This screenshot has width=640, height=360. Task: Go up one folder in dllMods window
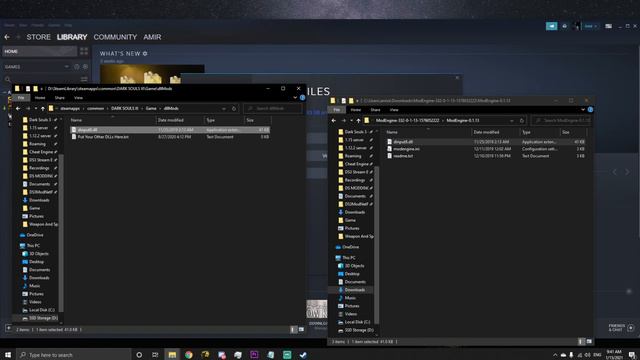click(42, 109)
